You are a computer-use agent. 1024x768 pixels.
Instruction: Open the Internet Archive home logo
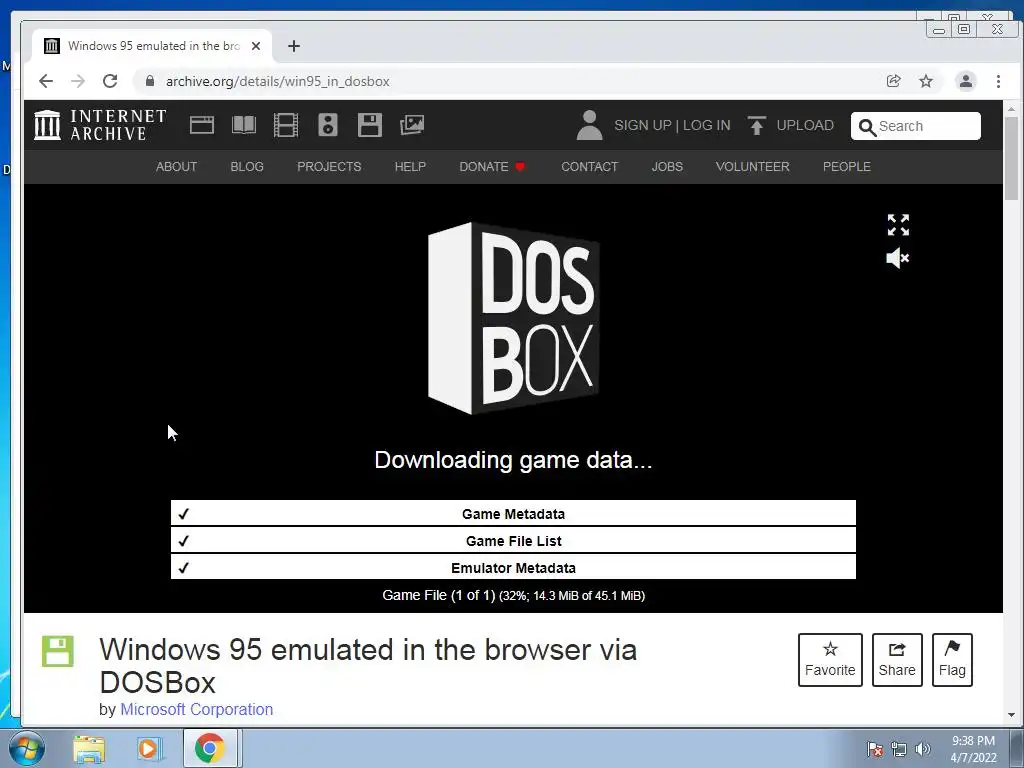click(x=101, y=125)
